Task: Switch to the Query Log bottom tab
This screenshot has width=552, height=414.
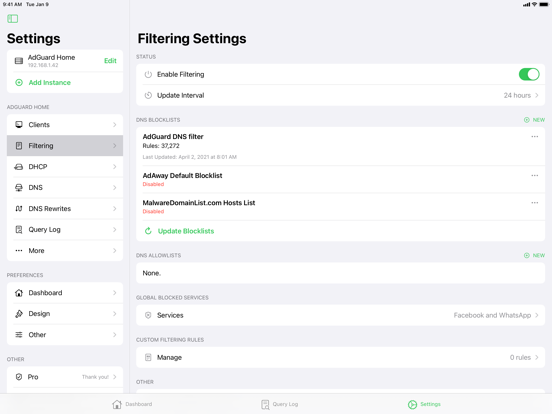Action: point(280,404)
